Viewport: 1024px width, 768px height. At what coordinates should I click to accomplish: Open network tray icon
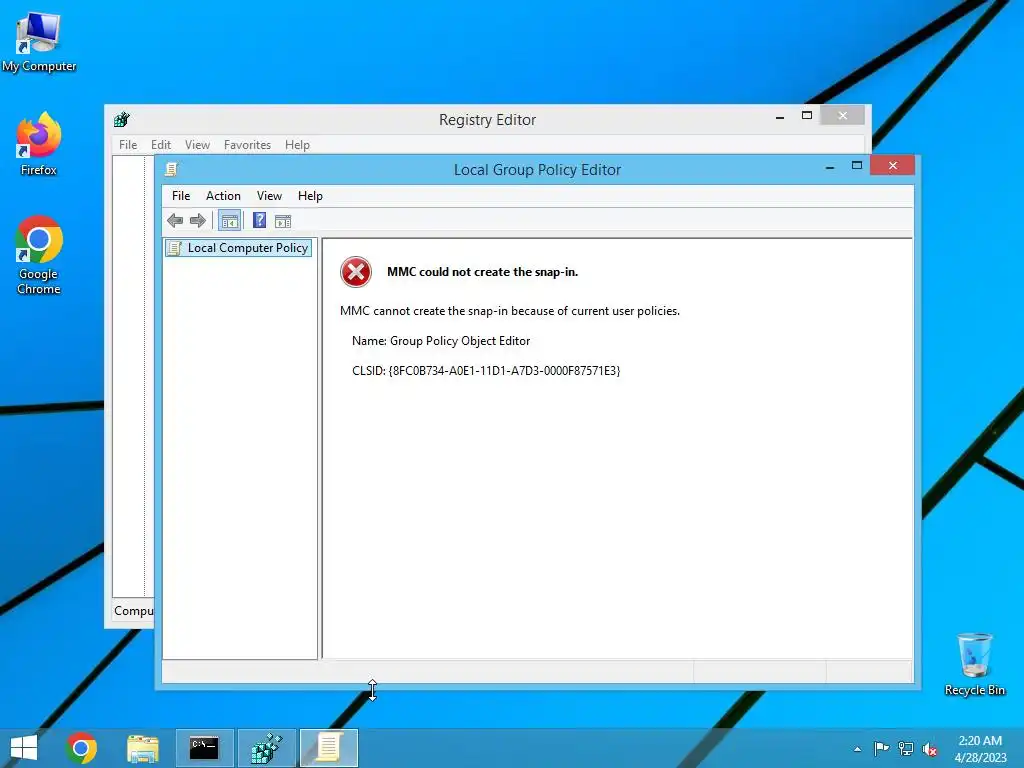906,749
